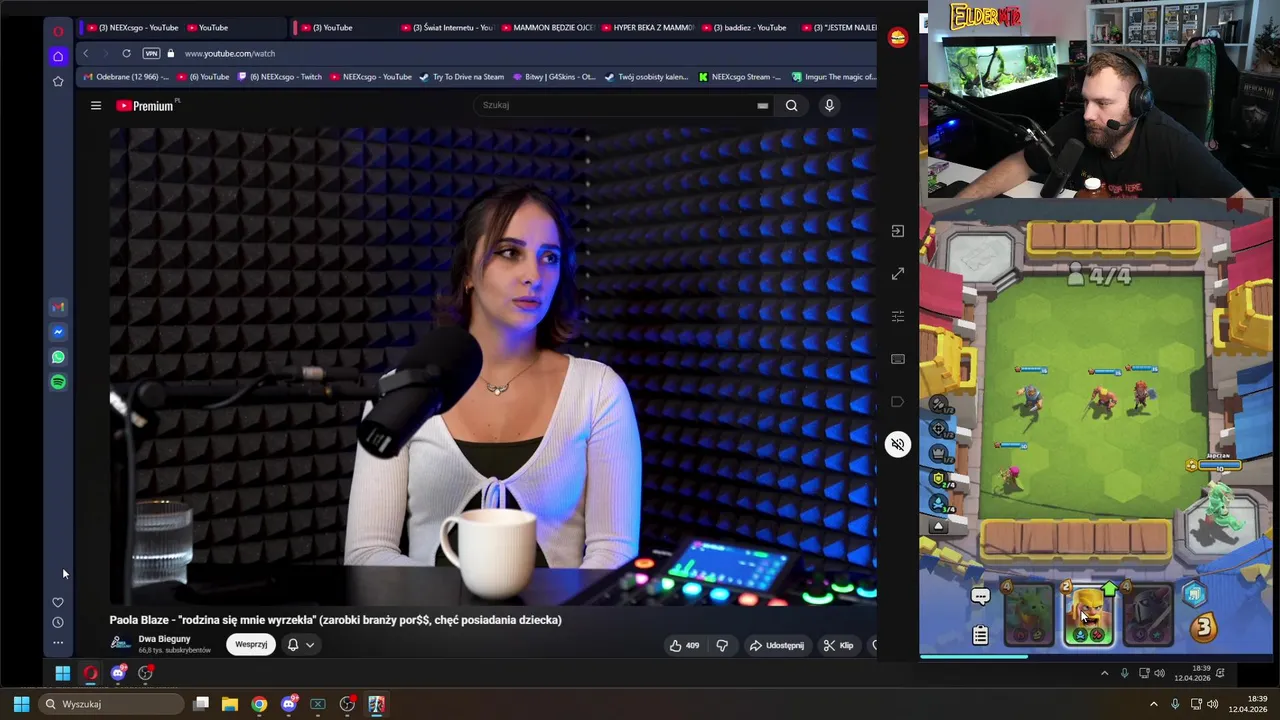
Task: Open Opera sidebar home workspace
Action: 58,56
